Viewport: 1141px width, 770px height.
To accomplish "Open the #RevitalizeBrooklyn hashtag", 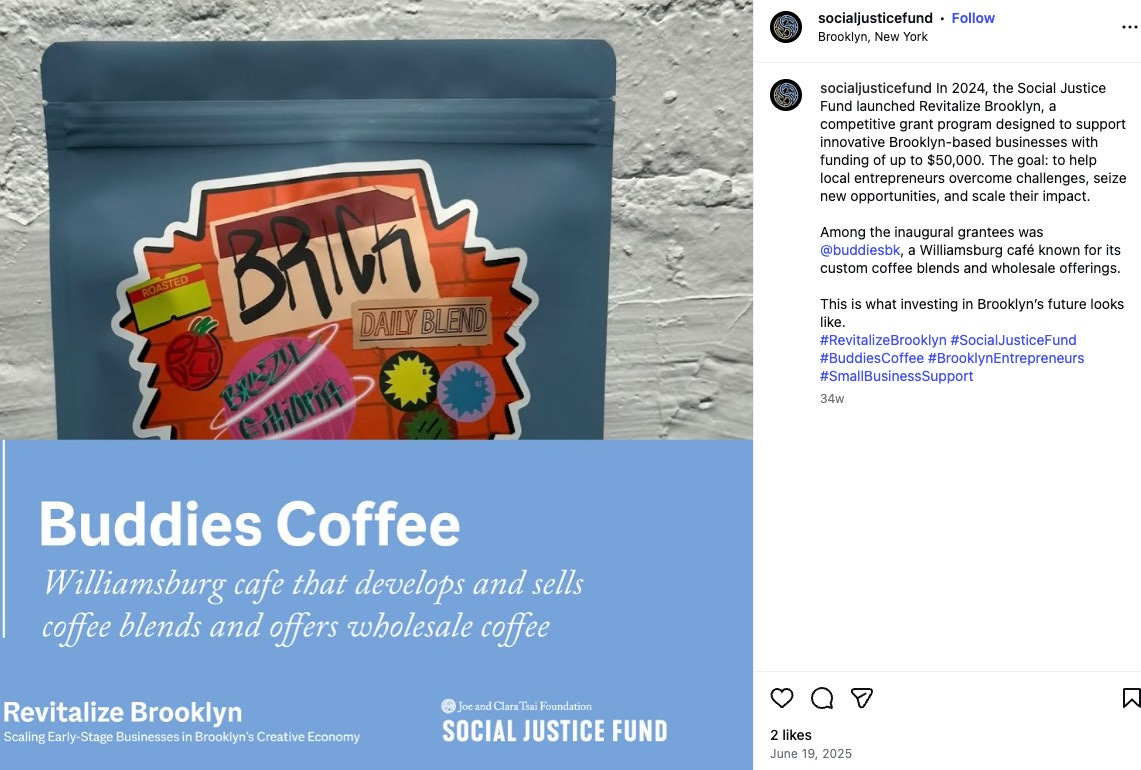I will tap(883, 340).
